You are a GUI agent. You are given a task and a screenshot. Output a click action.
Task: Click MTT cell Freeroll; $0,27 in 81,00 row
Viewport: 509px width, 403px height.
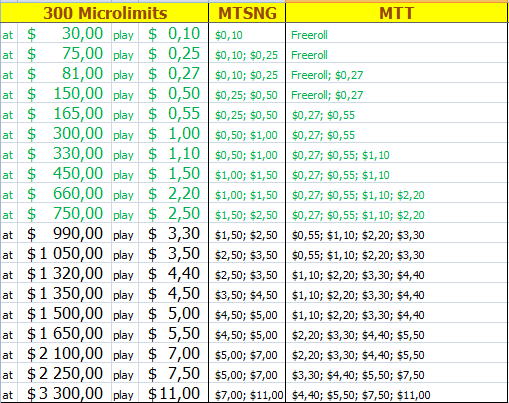[x=396, y=73]
